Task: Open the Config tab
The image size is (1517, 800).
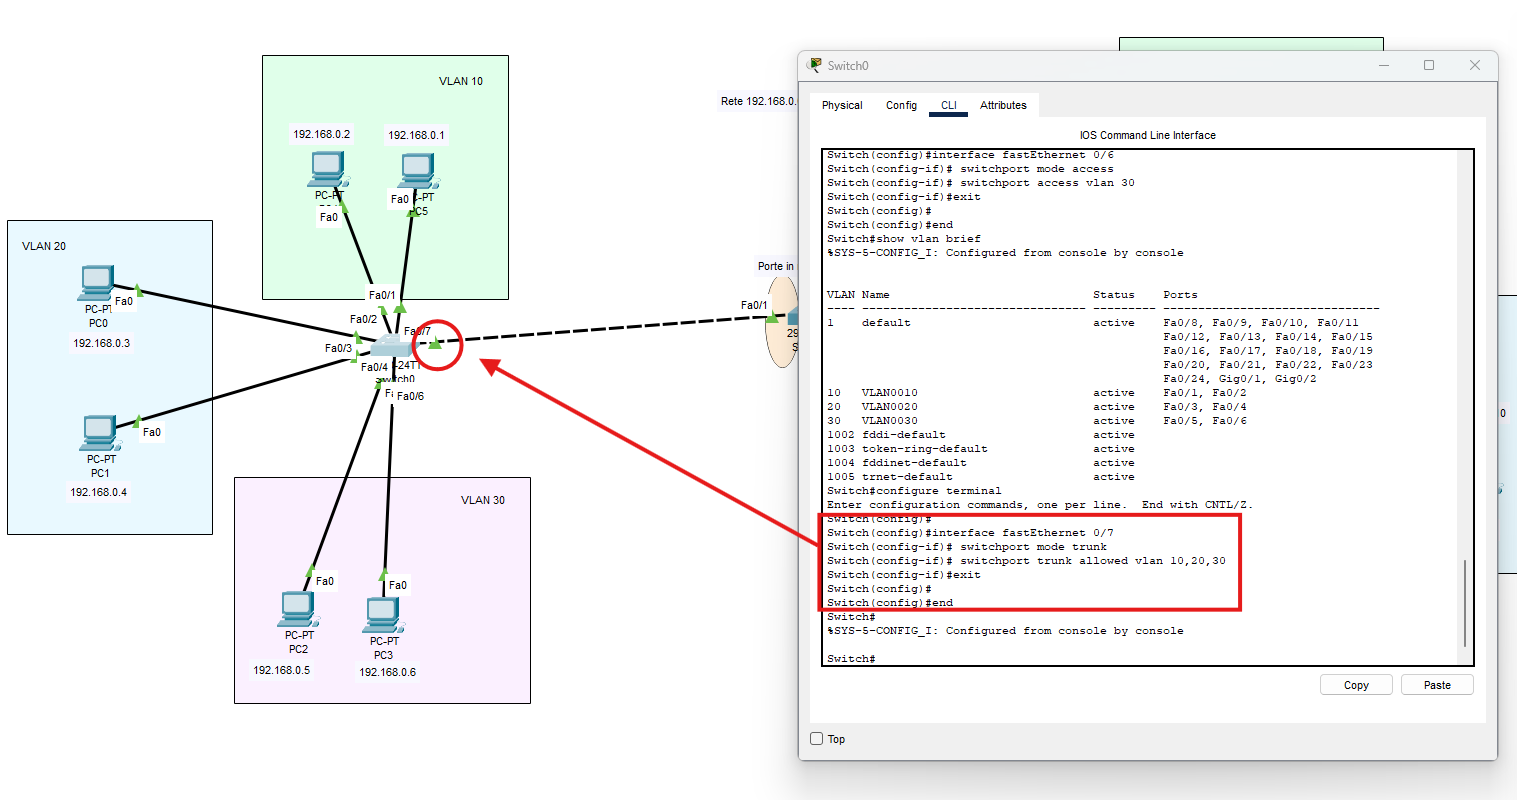Action: tap(901, 105)
